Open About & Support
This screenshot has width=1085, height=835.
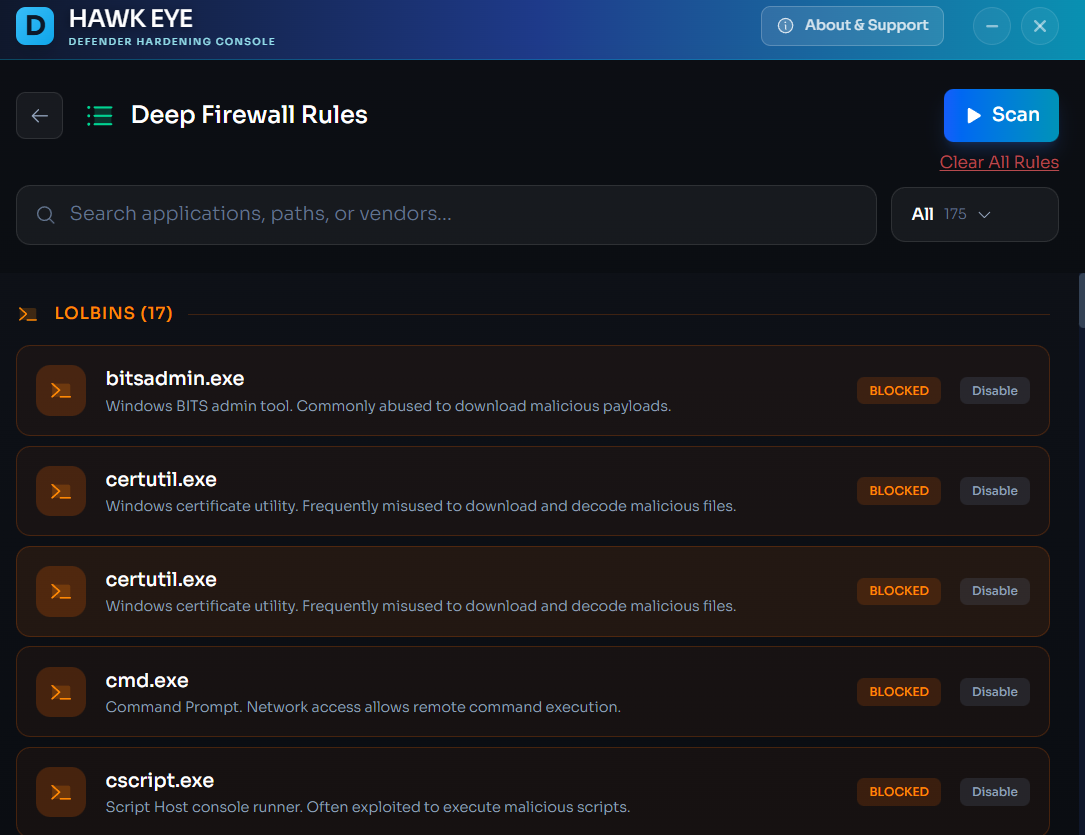853,26
